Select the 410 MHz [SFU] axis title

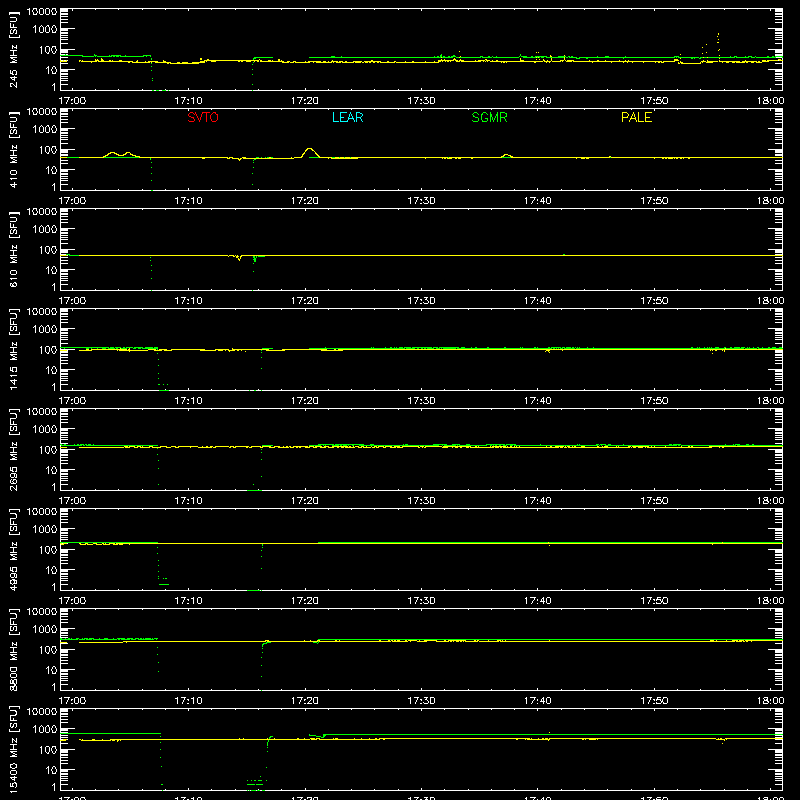pyautogui.click(x=13, y=150)
